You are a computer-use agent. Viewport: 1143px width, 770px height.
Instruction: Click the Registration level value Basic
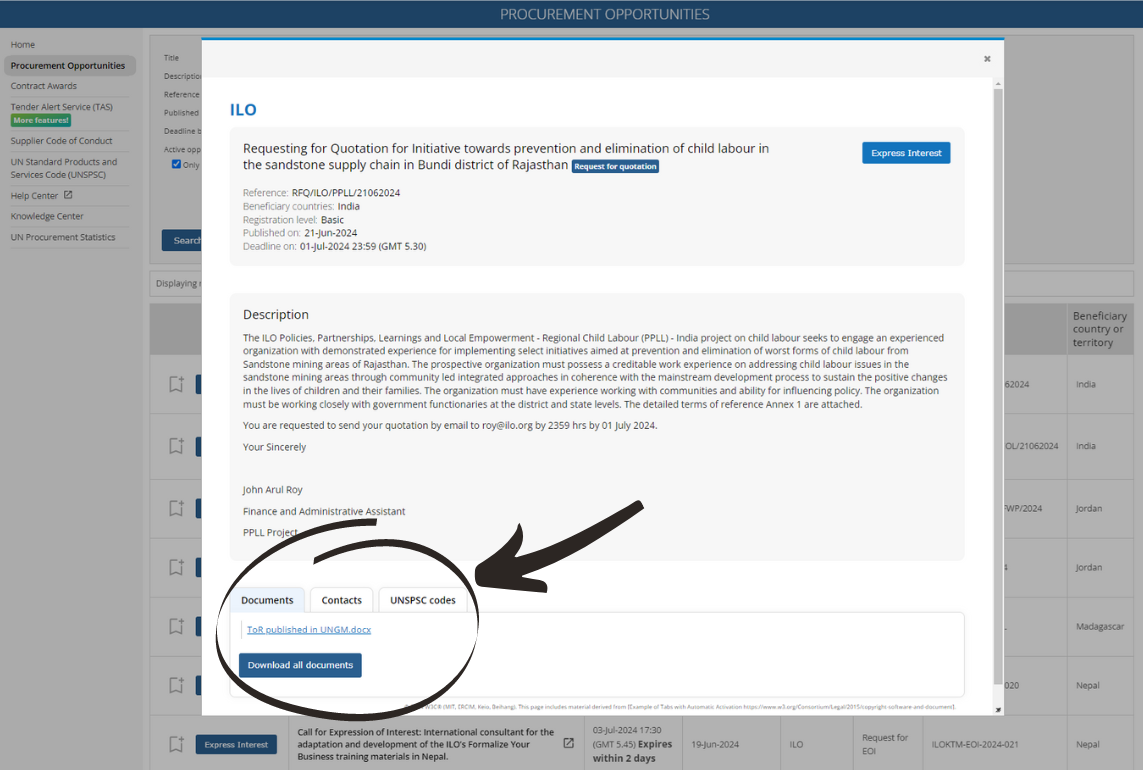pos(332,219)
